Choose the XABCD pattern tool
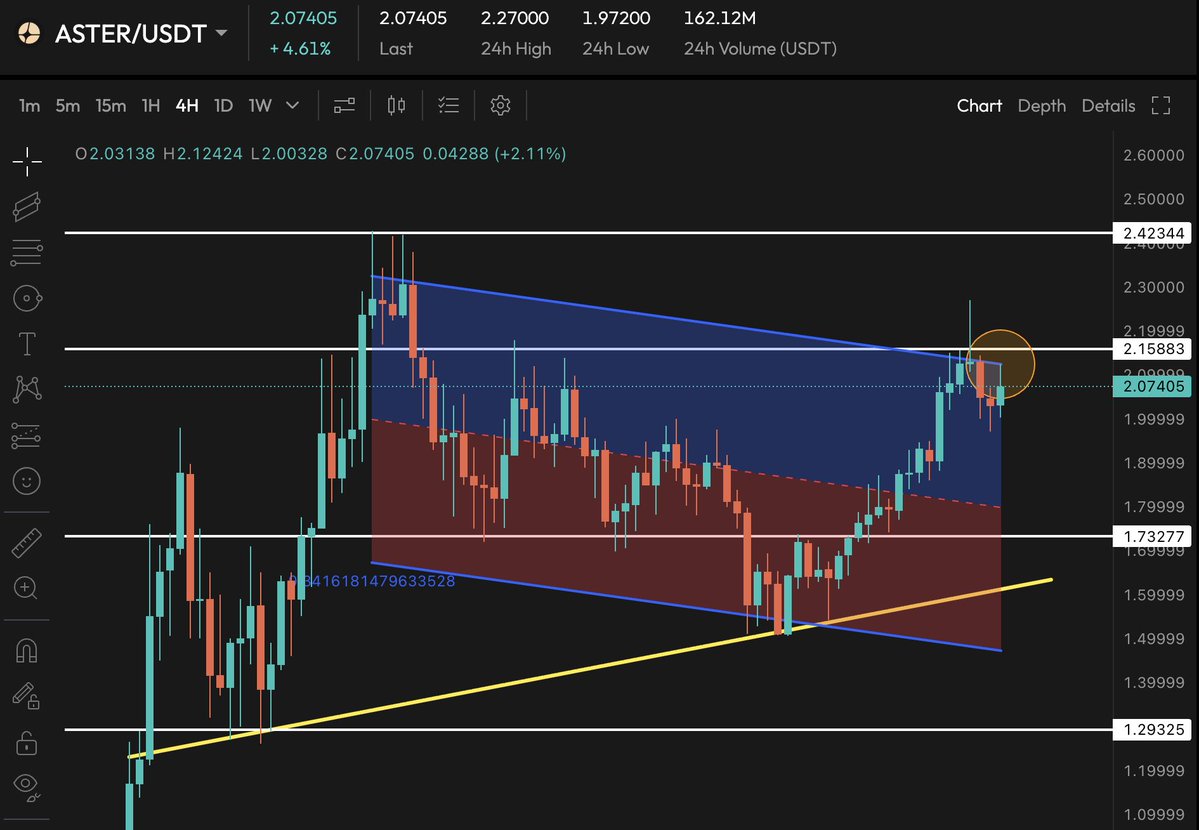Viewport: 1199px width, 830px height. [x=27, y=389]
